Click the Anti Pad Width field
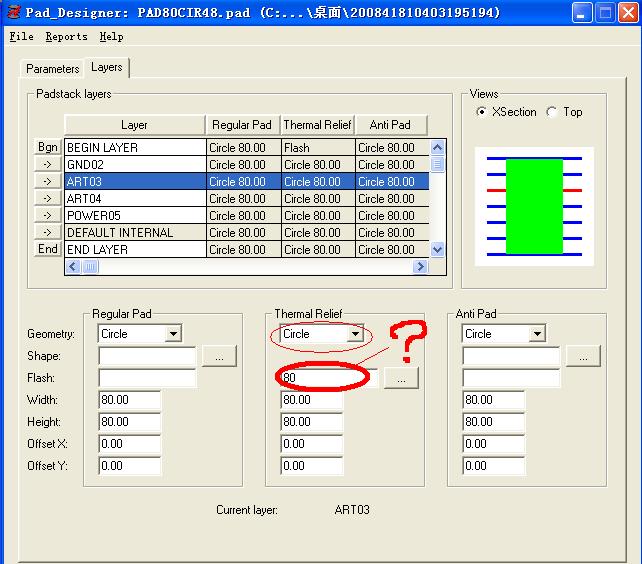Screen dimensions: 642x564 click(494, 400)
